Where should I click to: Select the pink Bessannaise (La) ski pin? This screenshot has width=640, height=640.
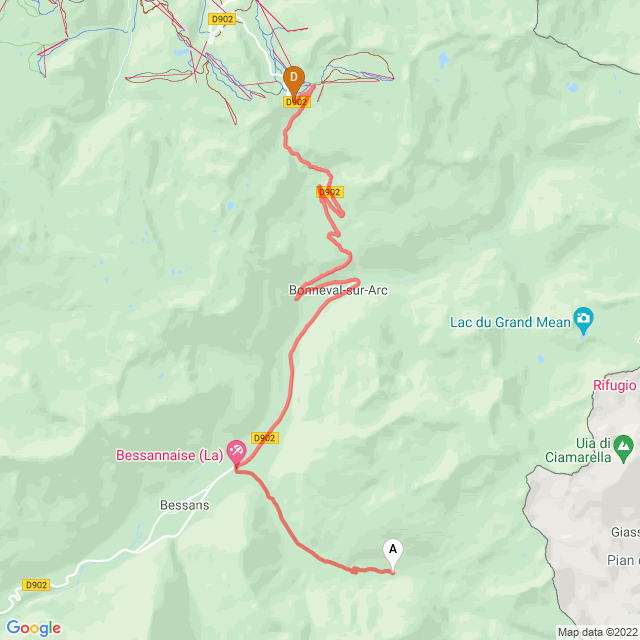[236, 452]
